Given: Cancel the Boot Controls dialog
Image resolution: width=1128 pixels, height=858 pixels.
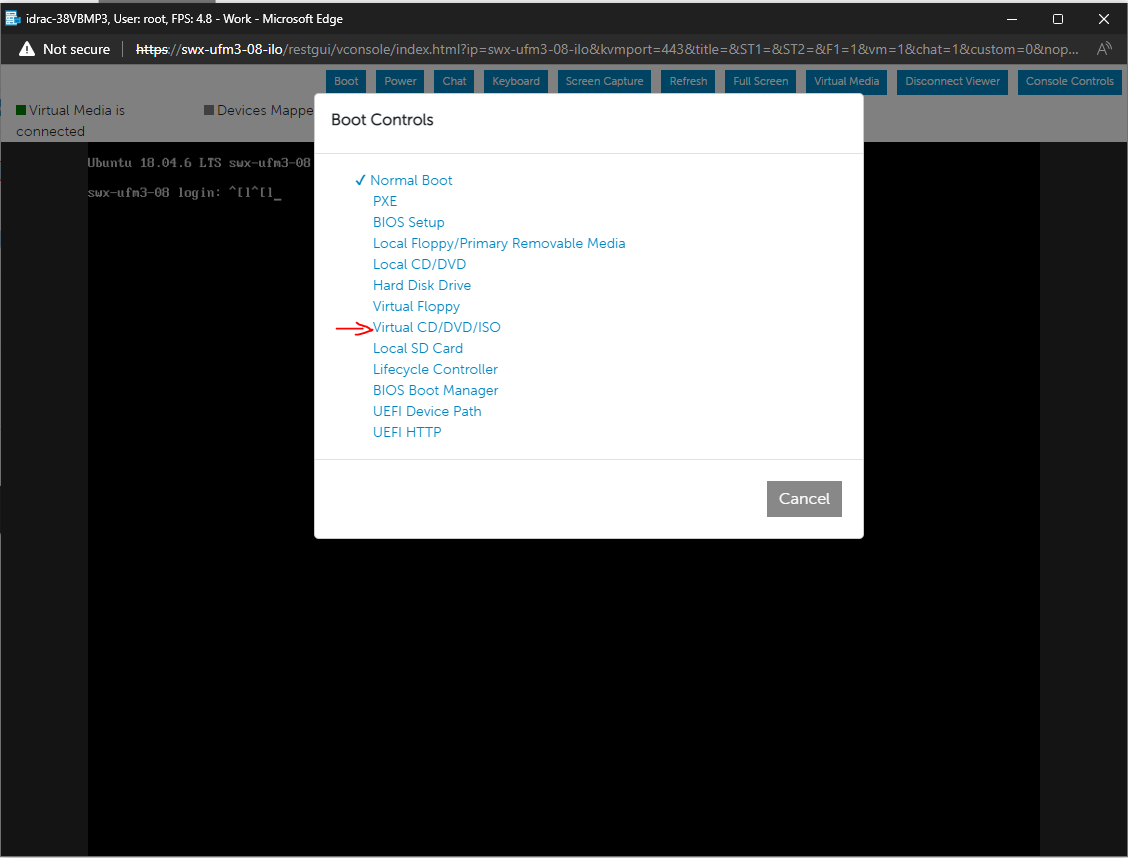Looking at the screenshot, I should pos(804,498).
